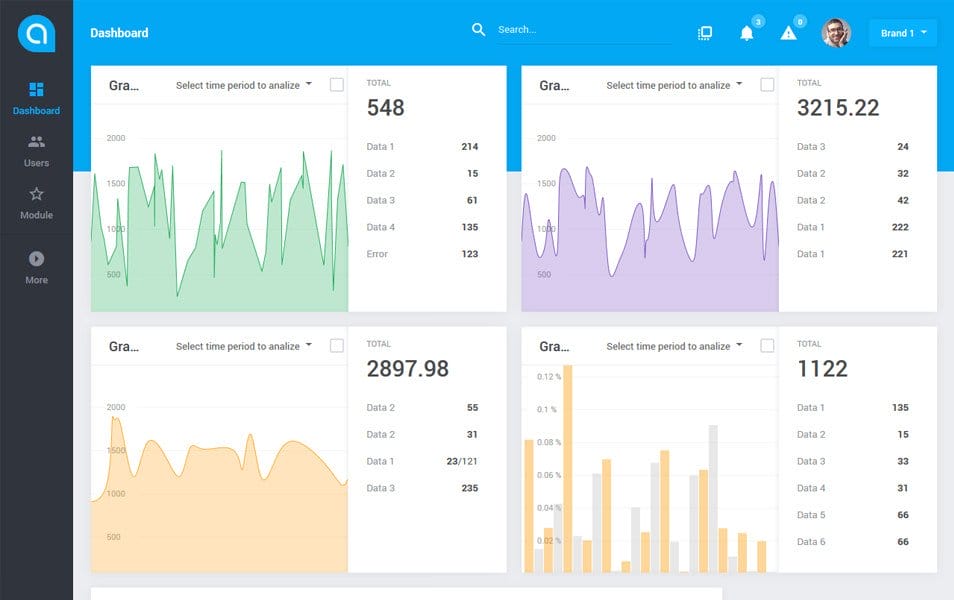Click the warning triangle alert icon
This screenshot has width=954, height=600.
click(x=789, y=31)
